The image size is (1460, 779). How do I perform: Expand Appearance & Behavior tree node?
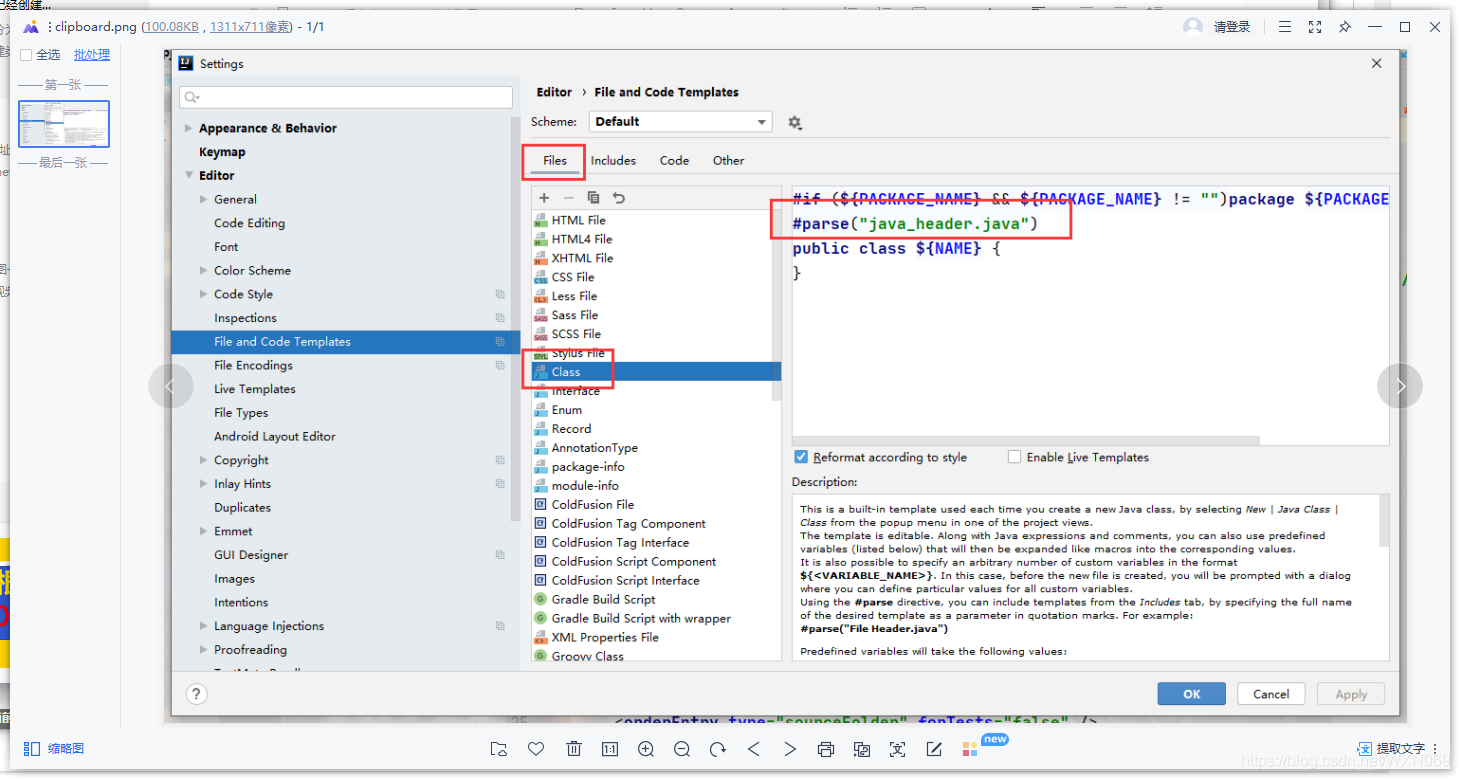(x=189, y=128)
